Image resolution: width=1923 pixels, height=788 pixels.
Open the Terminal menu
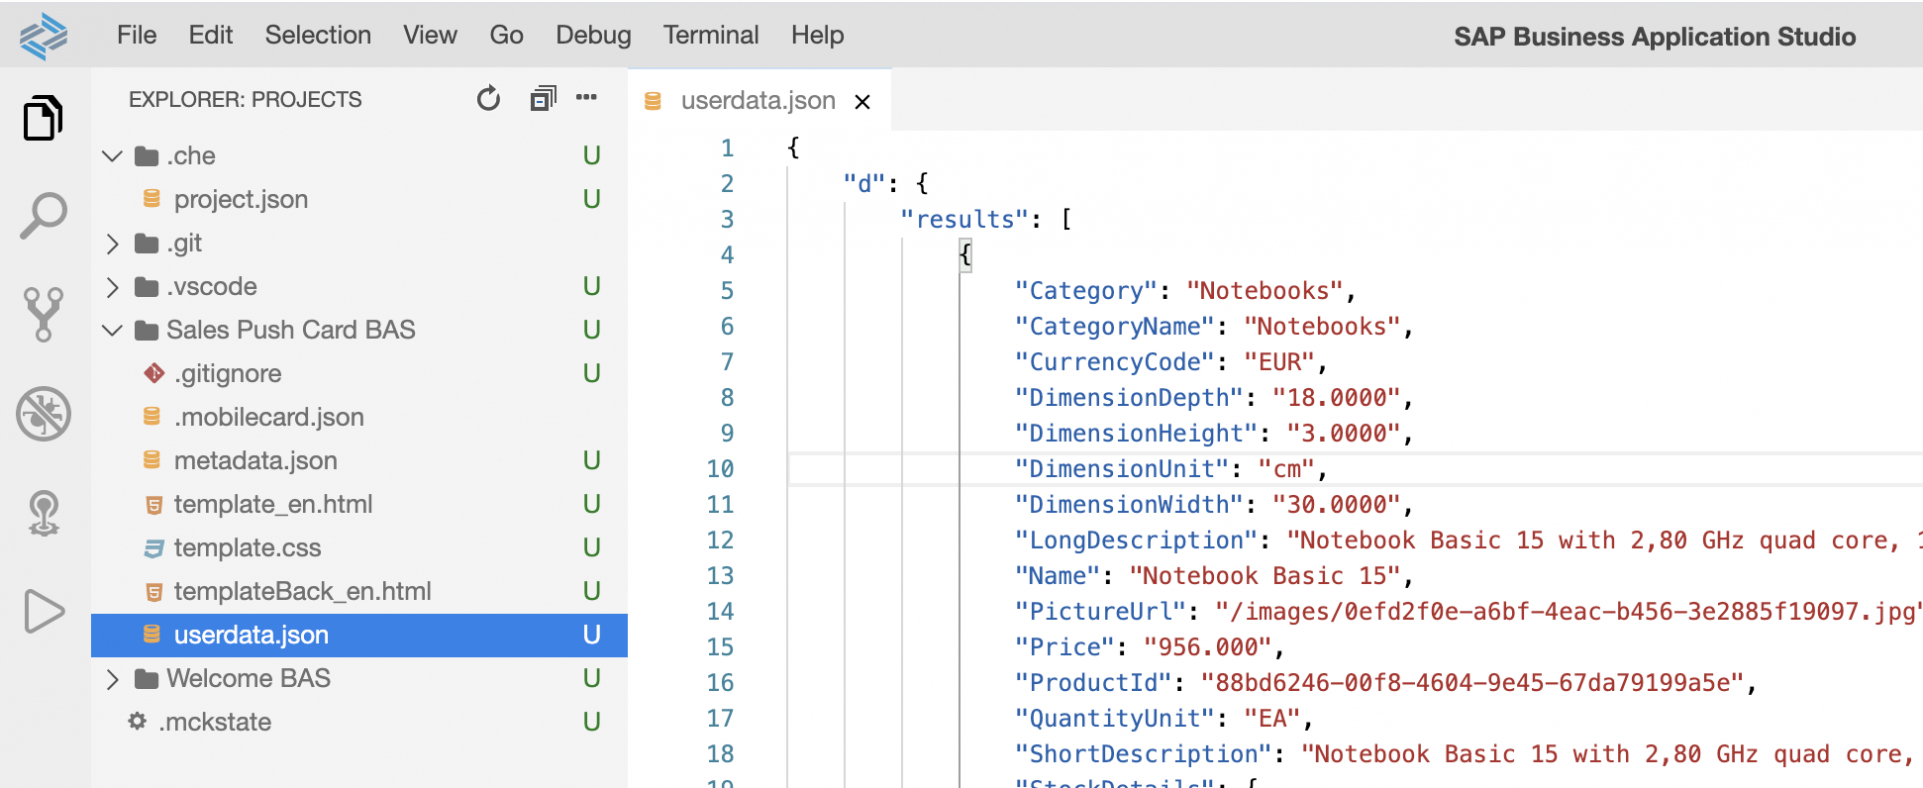711,35
